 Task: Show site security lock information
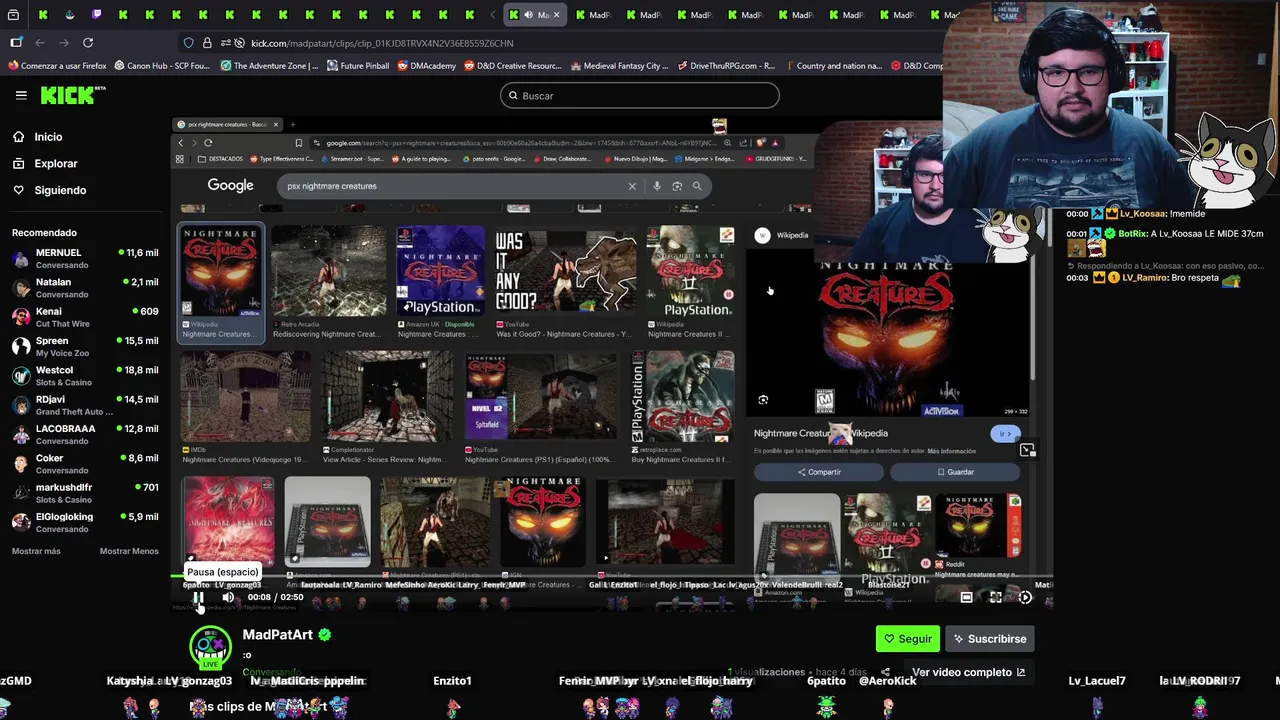coord(207,43)
